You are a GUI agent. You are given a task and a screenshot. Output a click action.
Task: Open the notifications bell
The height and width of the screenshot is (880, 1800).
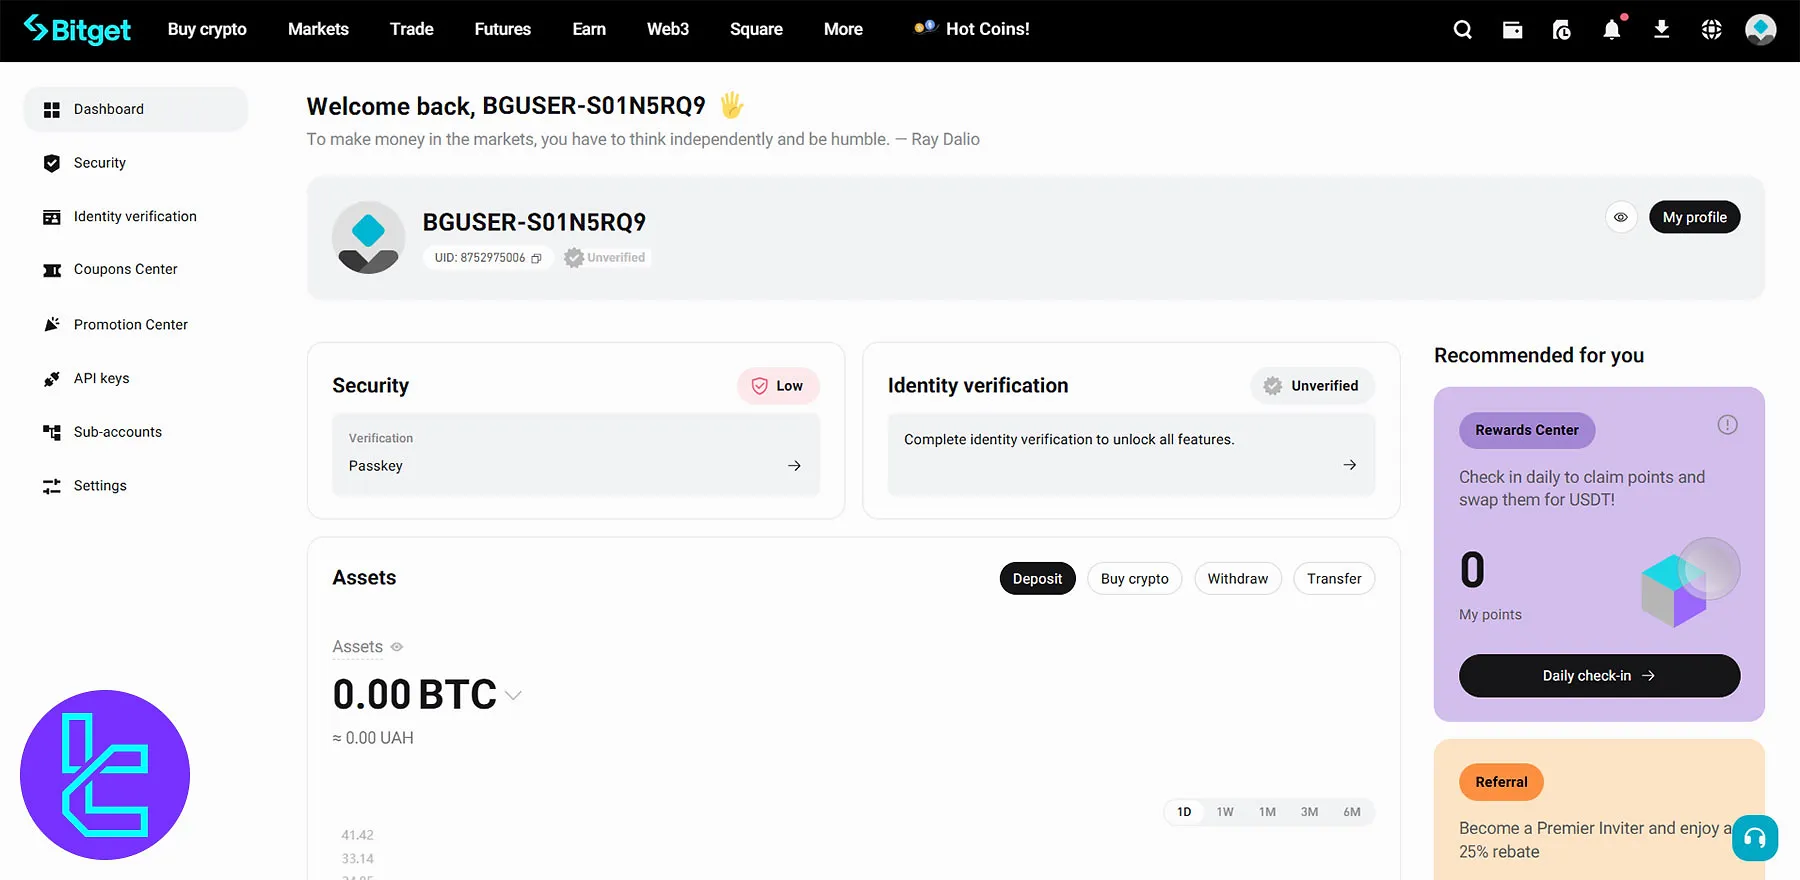pos(1612,29)
